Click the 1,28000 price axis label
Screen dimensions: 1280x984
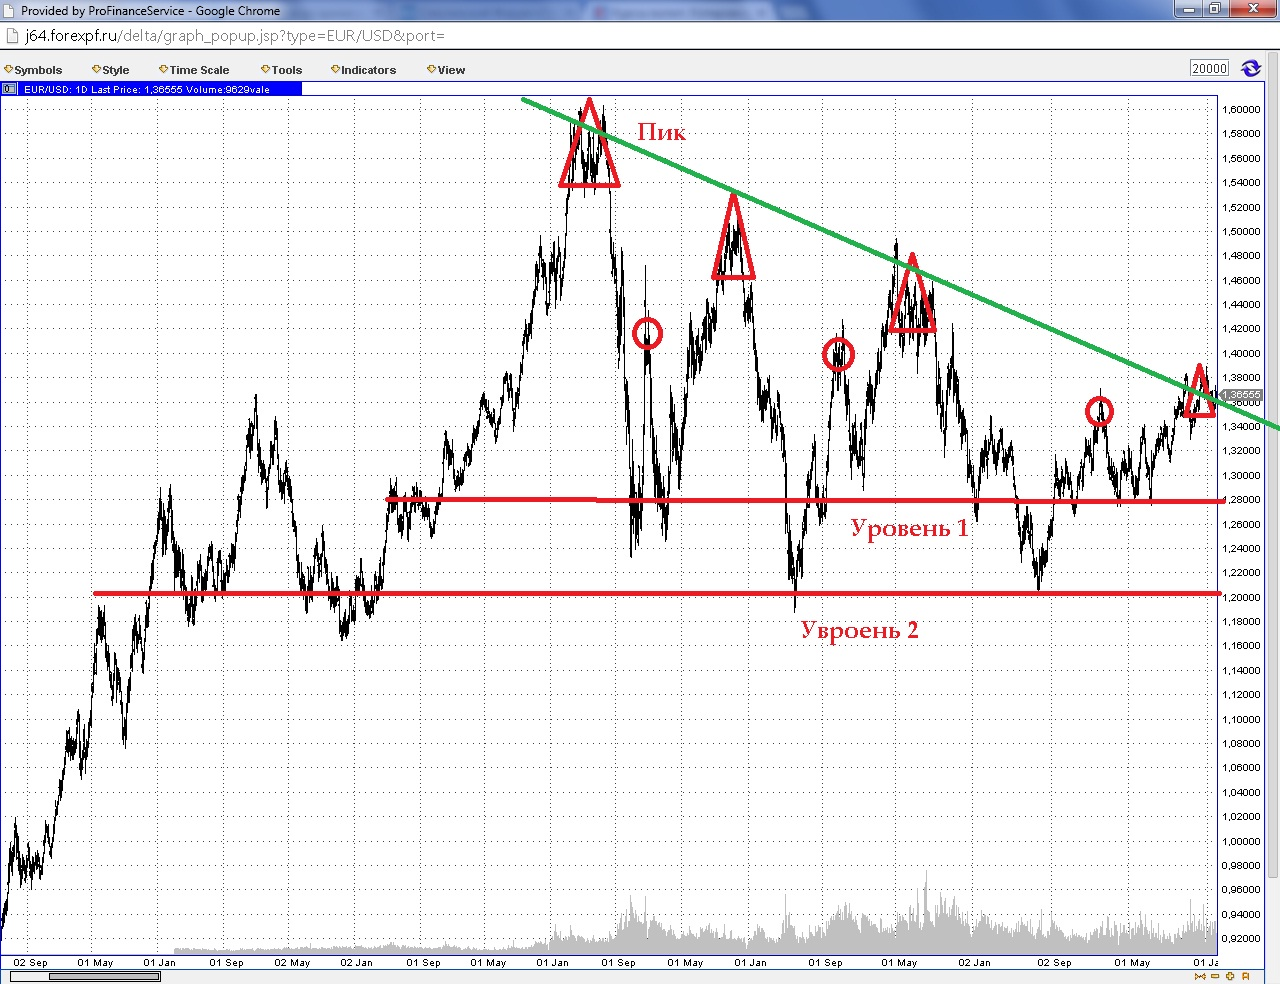[x=1241, y=500]
